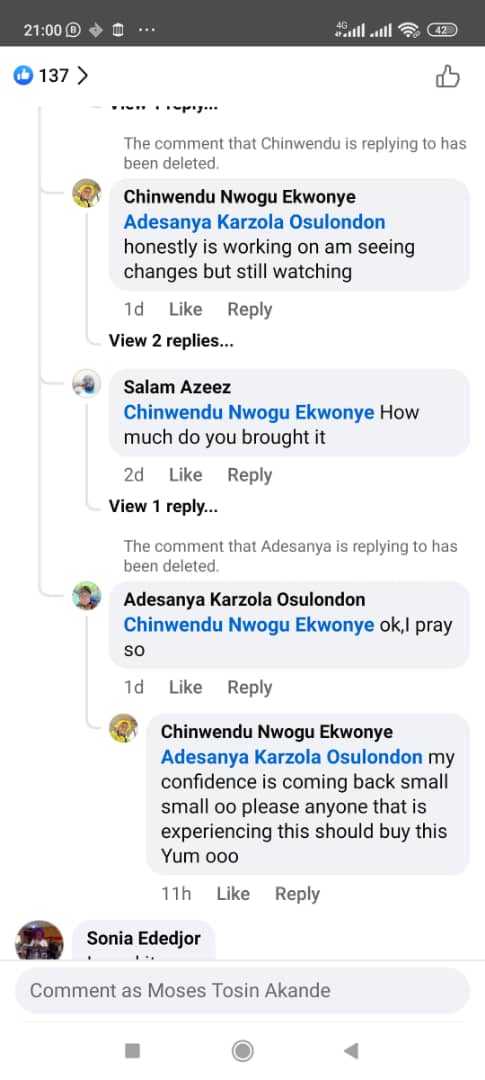This screenshot has width=485, height=1080.
Task: Tap the thumbs-up like icon at top right
Action: point(448,76)
